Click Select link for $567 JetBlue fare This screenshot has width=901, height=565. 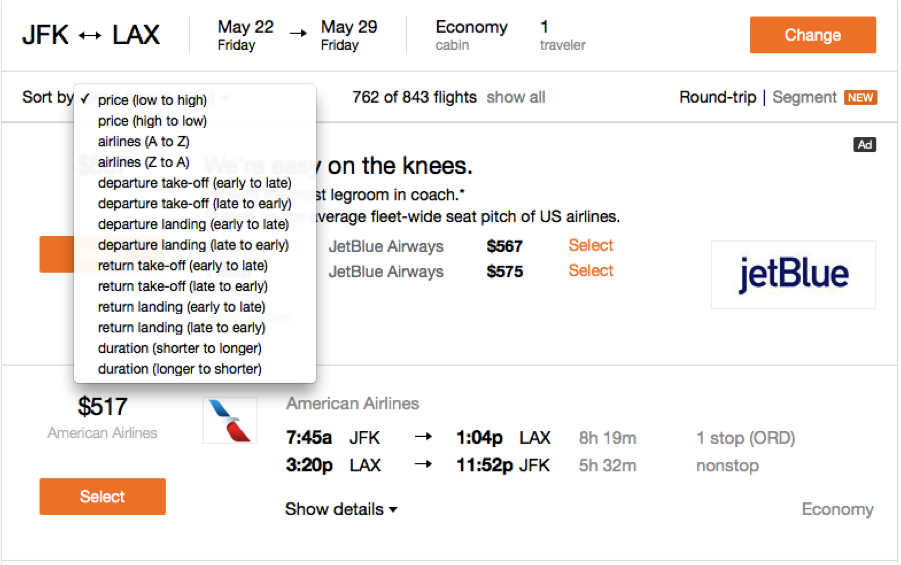click(x=590, y=246)
